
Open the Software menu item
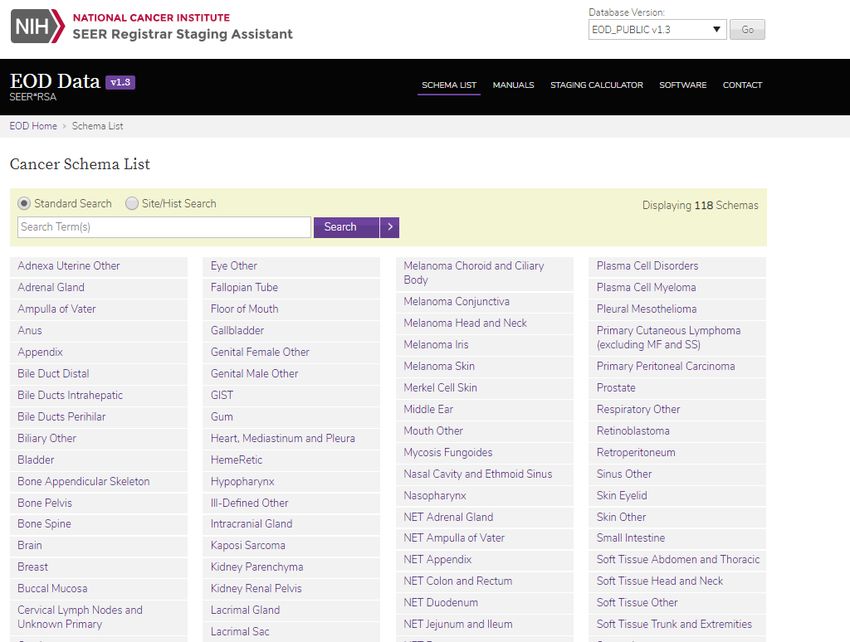click(682, 85)
